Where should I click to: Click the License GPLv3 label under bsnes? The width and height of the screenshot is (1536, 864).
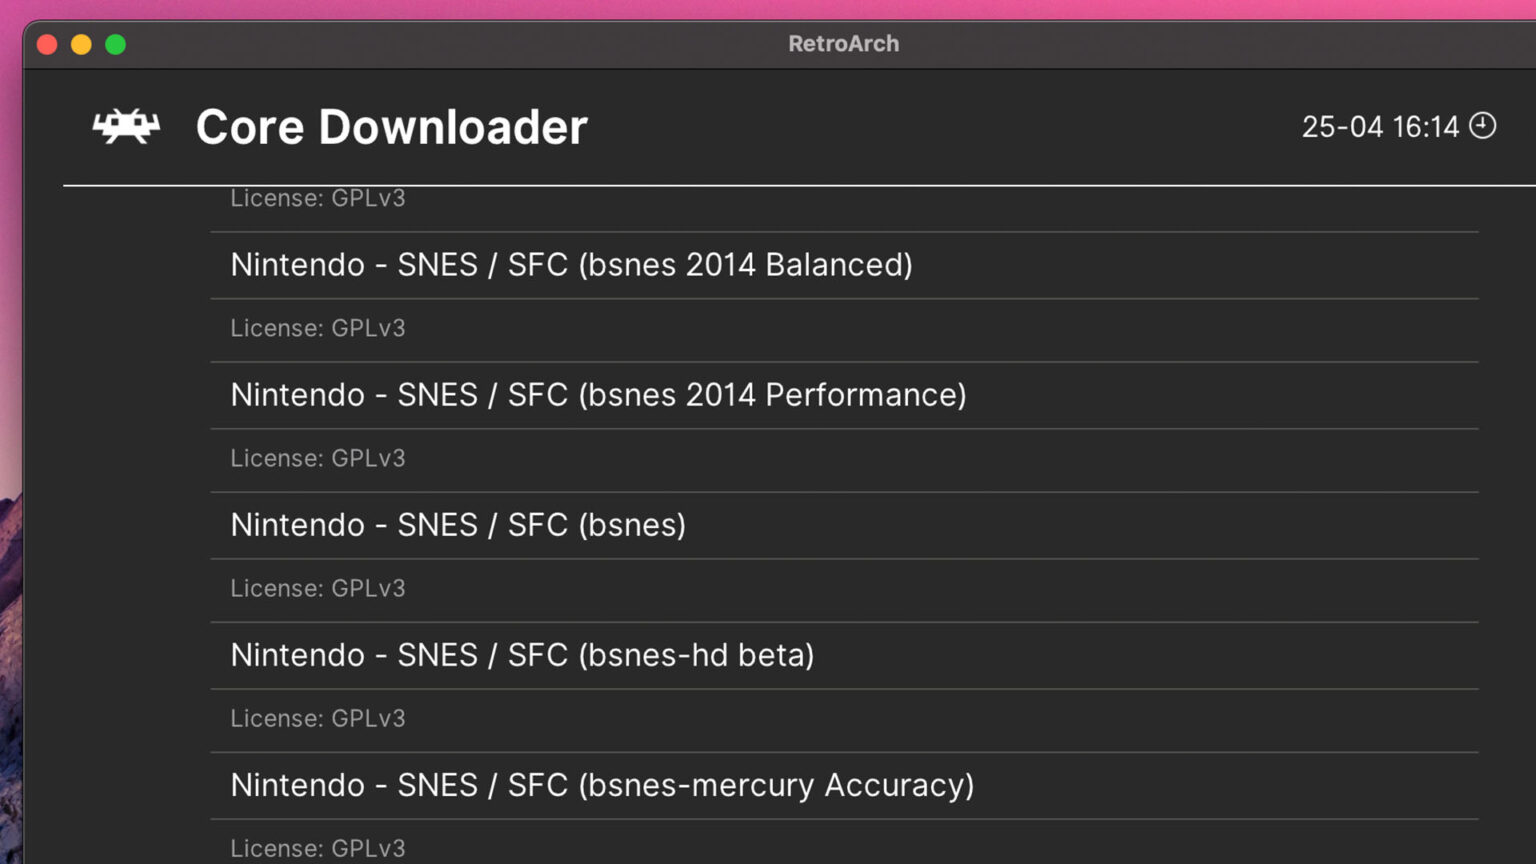coord(317,588)
